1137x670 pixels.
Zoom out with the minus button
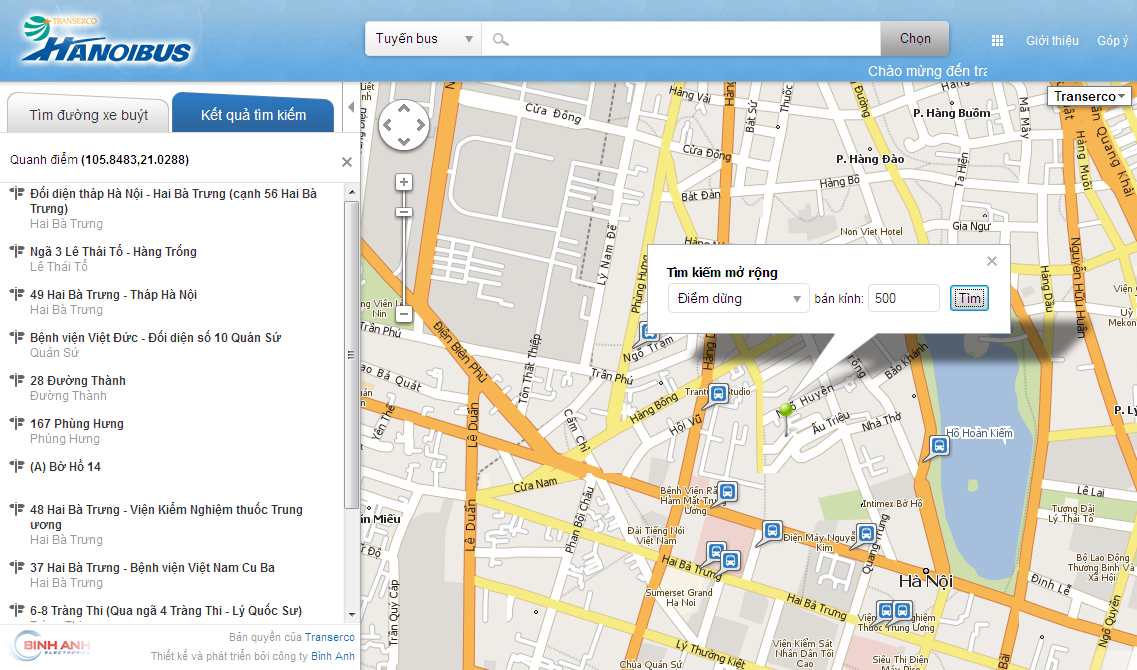pos(404,314)
